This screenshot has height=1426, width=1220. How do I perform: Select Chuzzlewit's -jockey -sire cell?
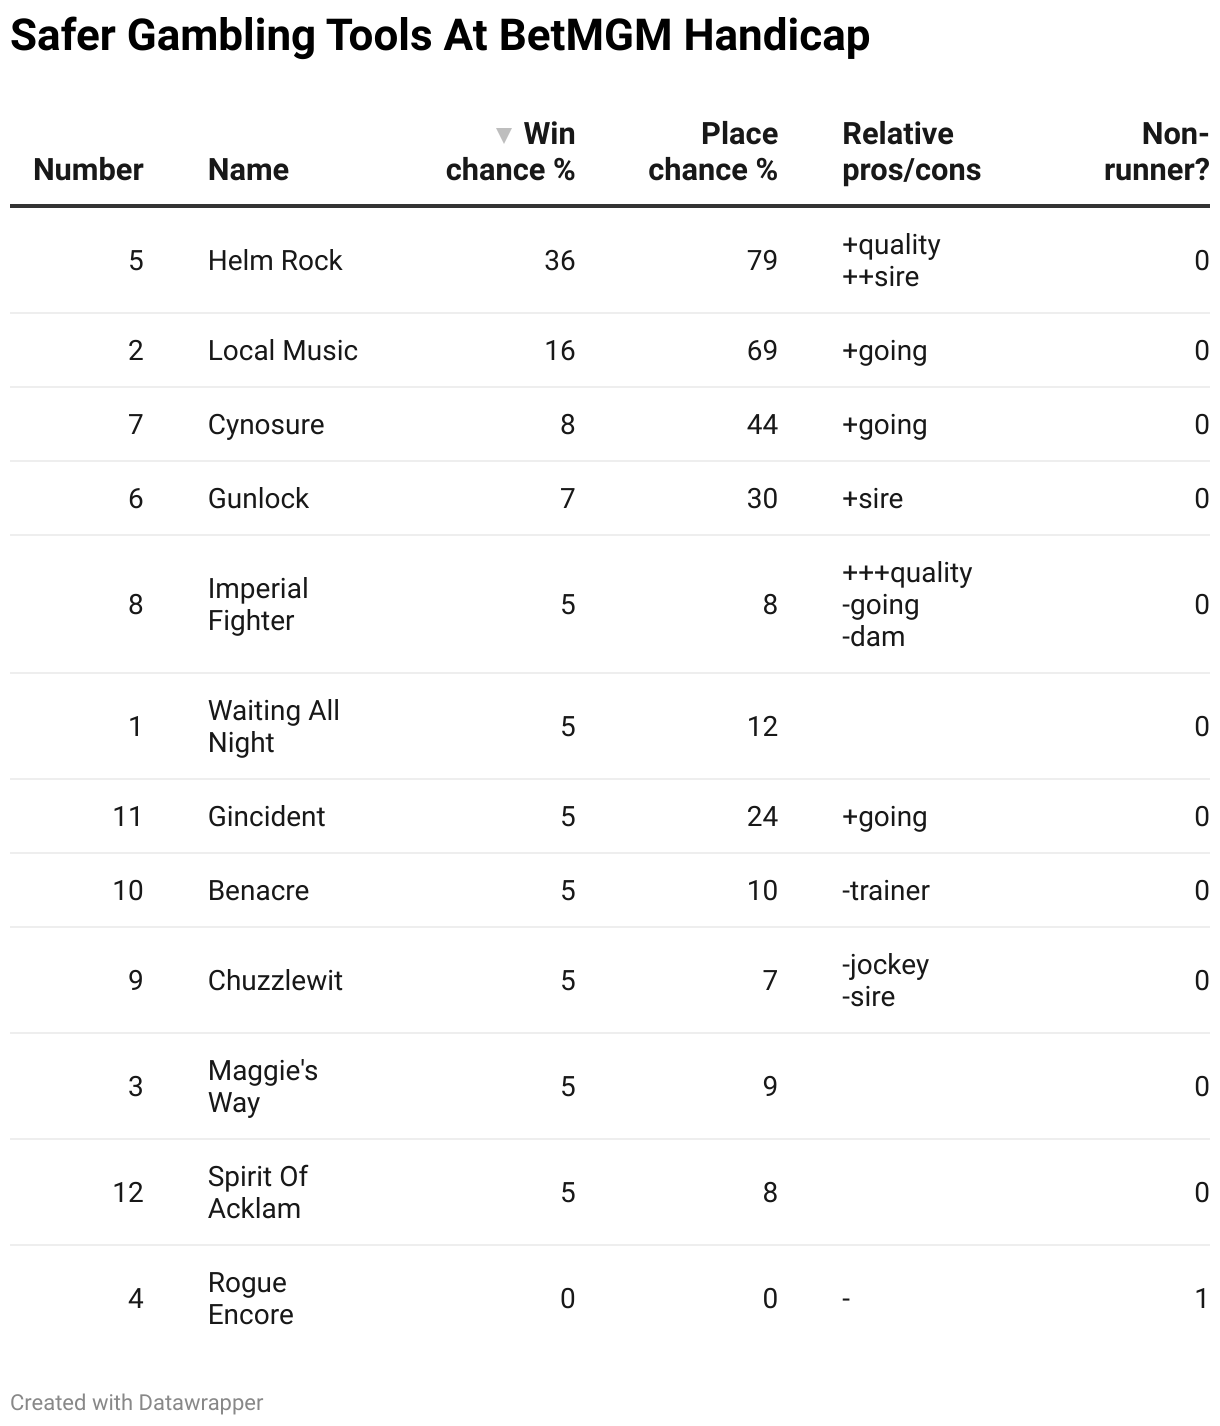point(886,981)
